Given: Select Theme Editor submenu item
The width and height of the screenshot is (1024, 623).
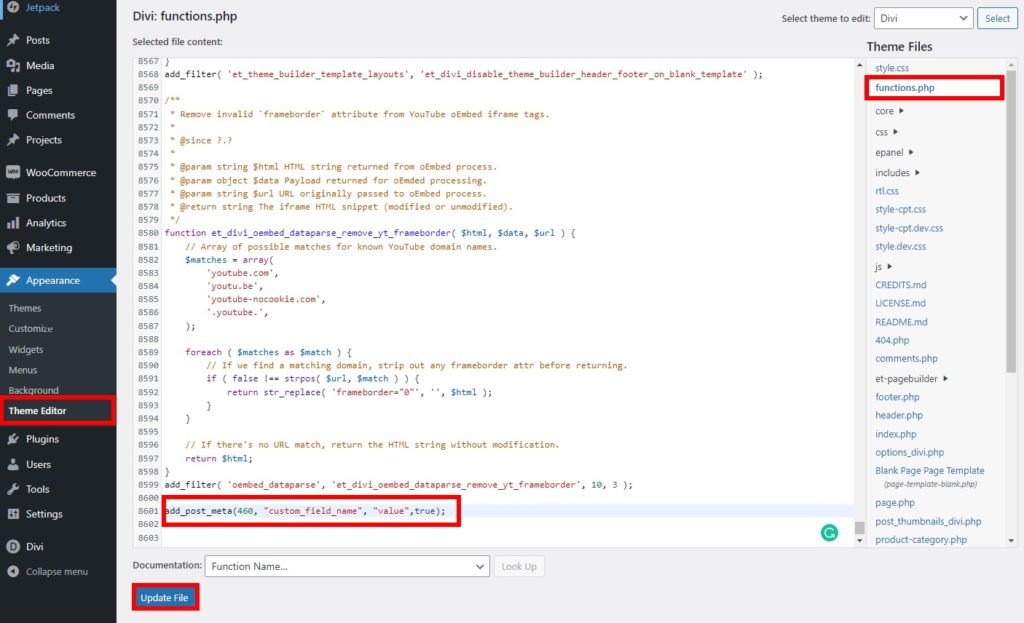Looking at the screenshot, I should (37, 411).
